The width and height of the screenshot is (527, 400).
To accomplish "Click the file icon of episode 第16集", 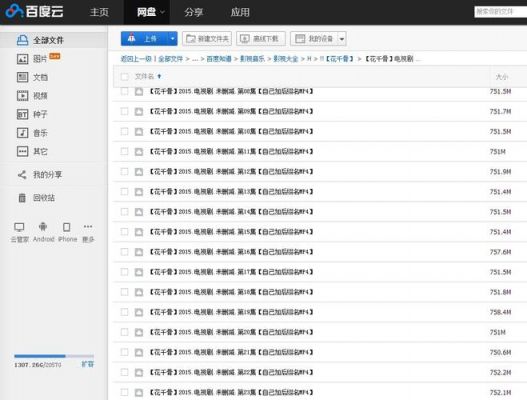I will click(x=139, y=252).
